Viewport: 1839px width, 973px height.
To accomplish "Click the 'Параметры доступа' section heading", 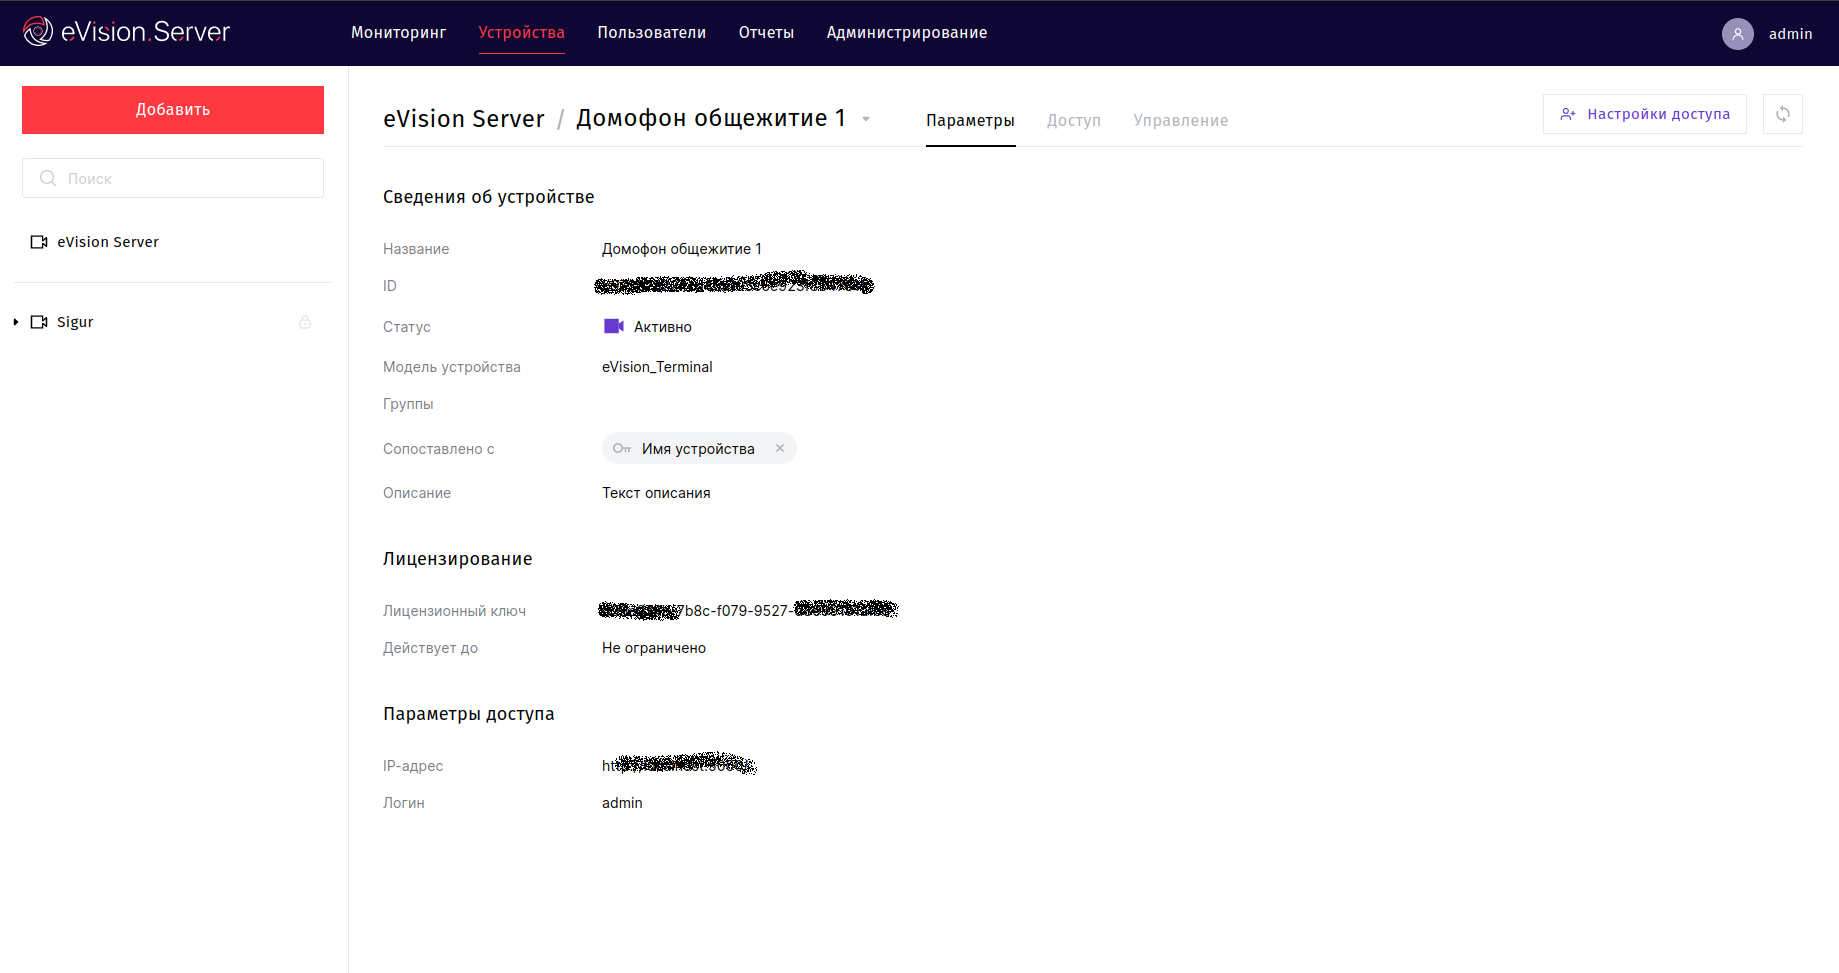I will [468, 714].
